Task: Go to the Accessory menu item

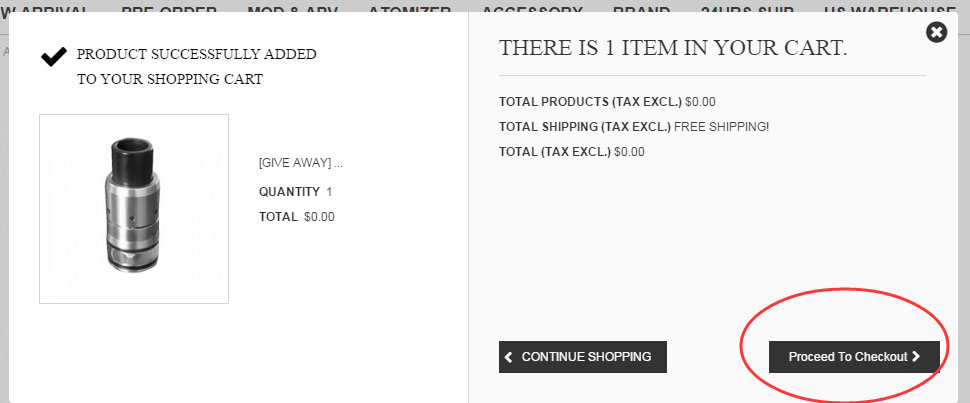Action: (532, 9)
